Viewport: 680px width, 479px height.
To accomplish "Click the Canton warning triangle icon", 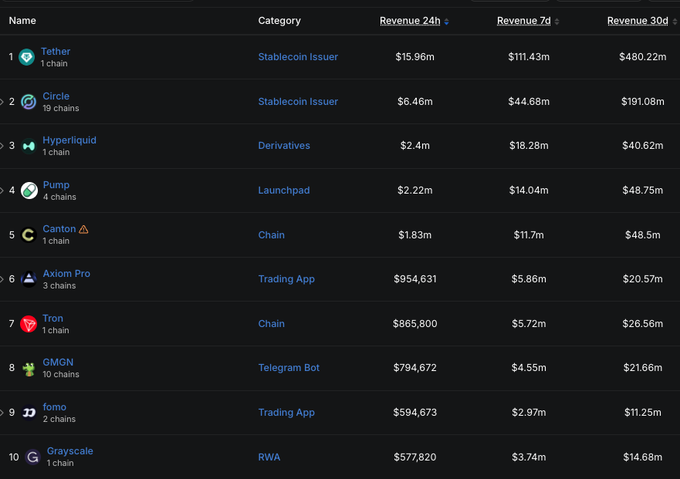I will (84, 229).
